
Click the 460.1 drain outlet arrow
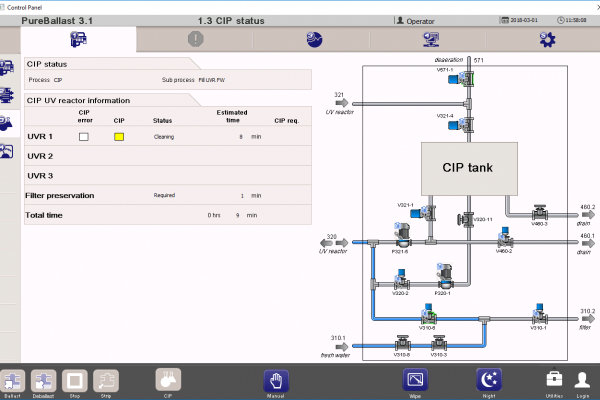point(588,243)
